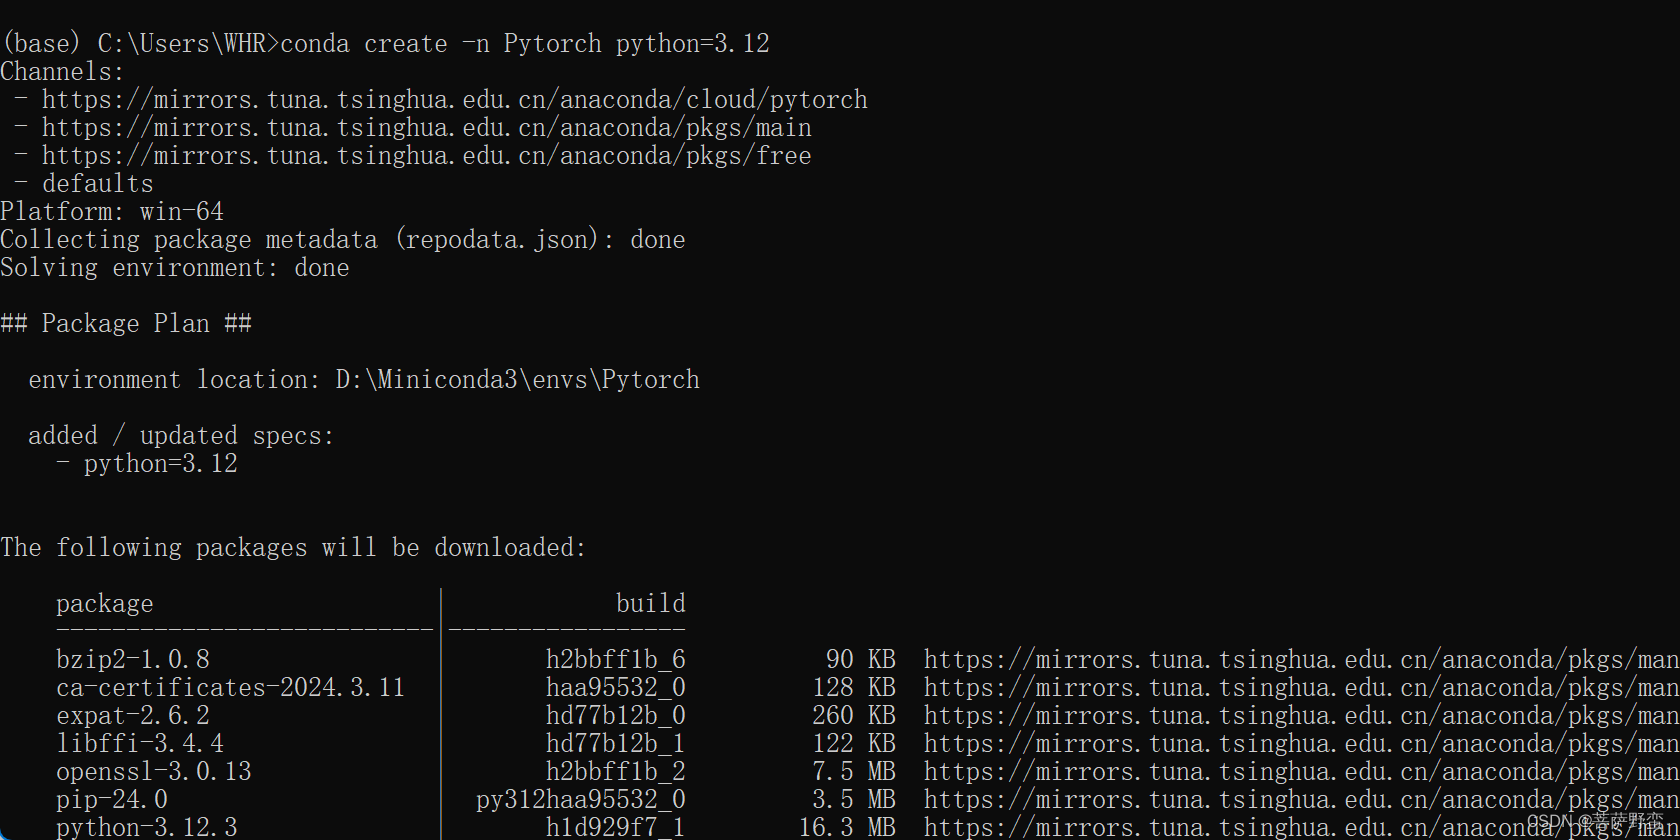Click the mirror URL in the bzip2 row
The width and height of the screenshot is (1680, 840).
tap(1302, 660)
